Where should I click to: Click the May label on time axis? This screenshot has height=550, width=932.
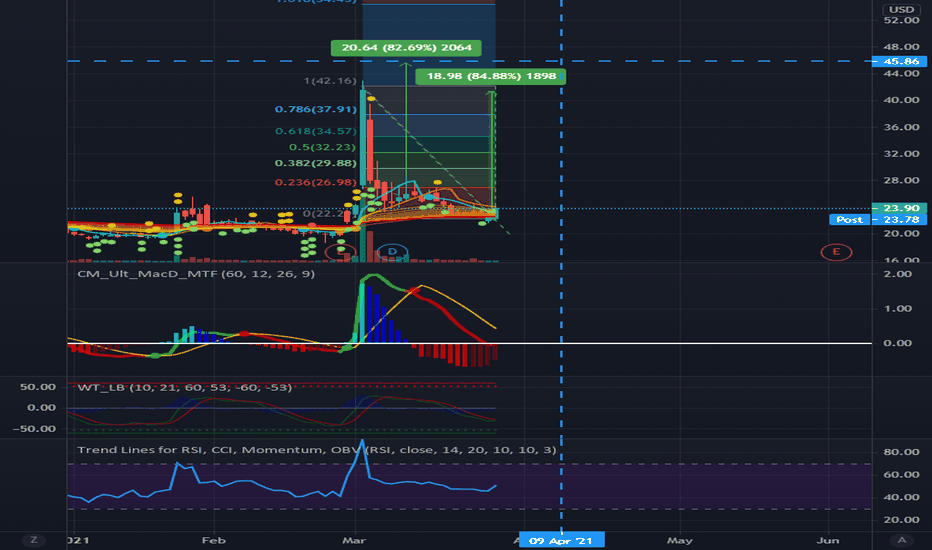679,540
